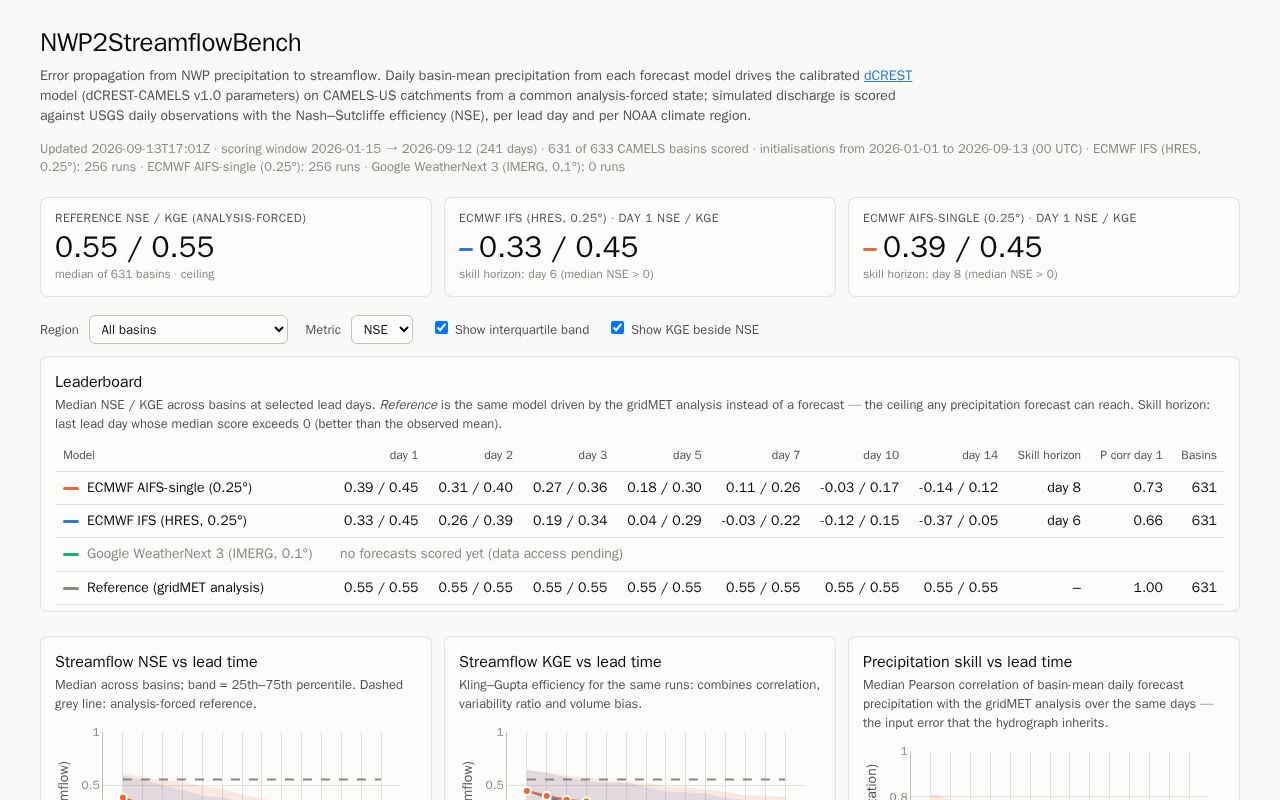Click the Precipitation skill vs lead time heading
Viewport: 1280px width, 800px height.
tap(967, 662)
